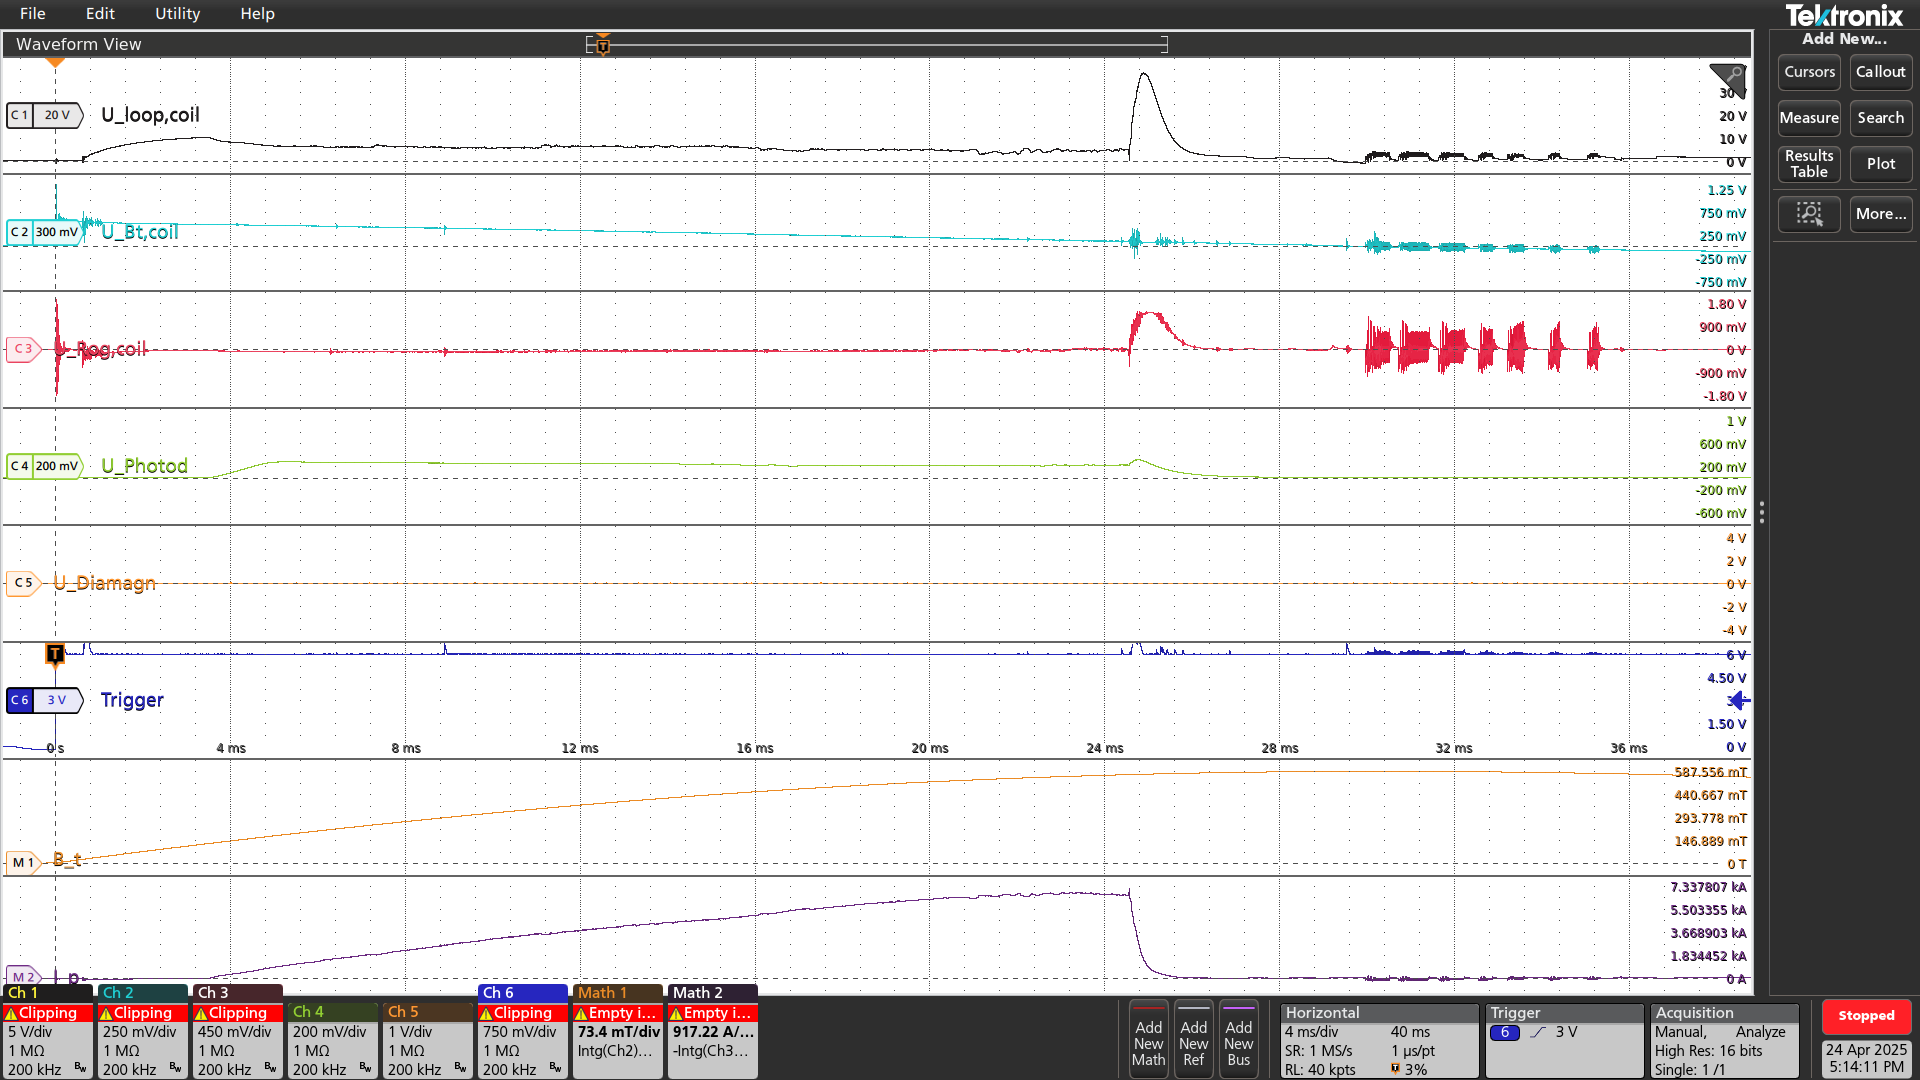
Task: Click the Cursors button
Action: pos(1809,72)
